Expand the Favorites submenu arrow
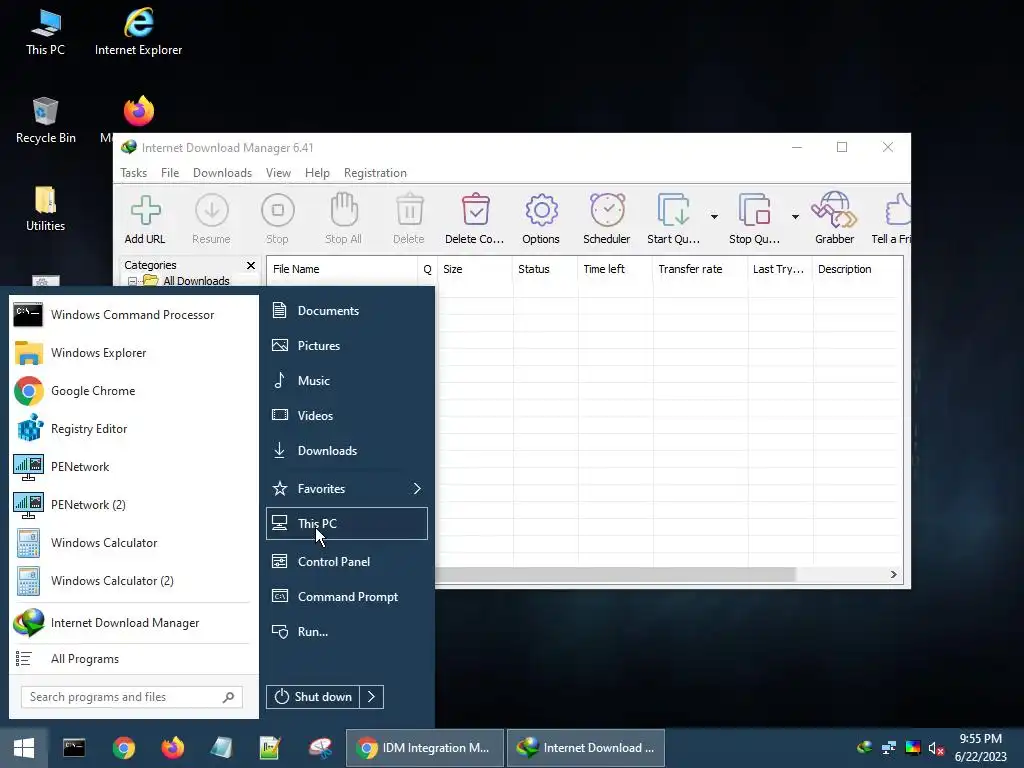Image resolution: width=1024 pixels, height=768 pixels. pyautogui.click(x=417, y=488)
